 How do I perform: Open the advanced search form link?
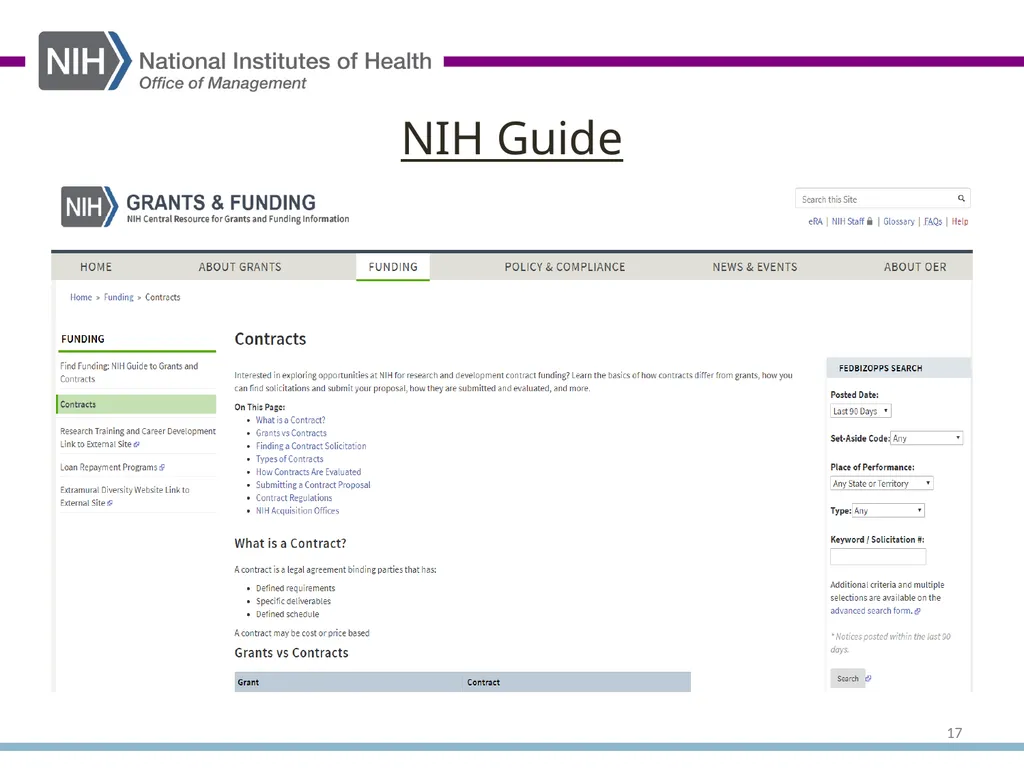point(871,611)
